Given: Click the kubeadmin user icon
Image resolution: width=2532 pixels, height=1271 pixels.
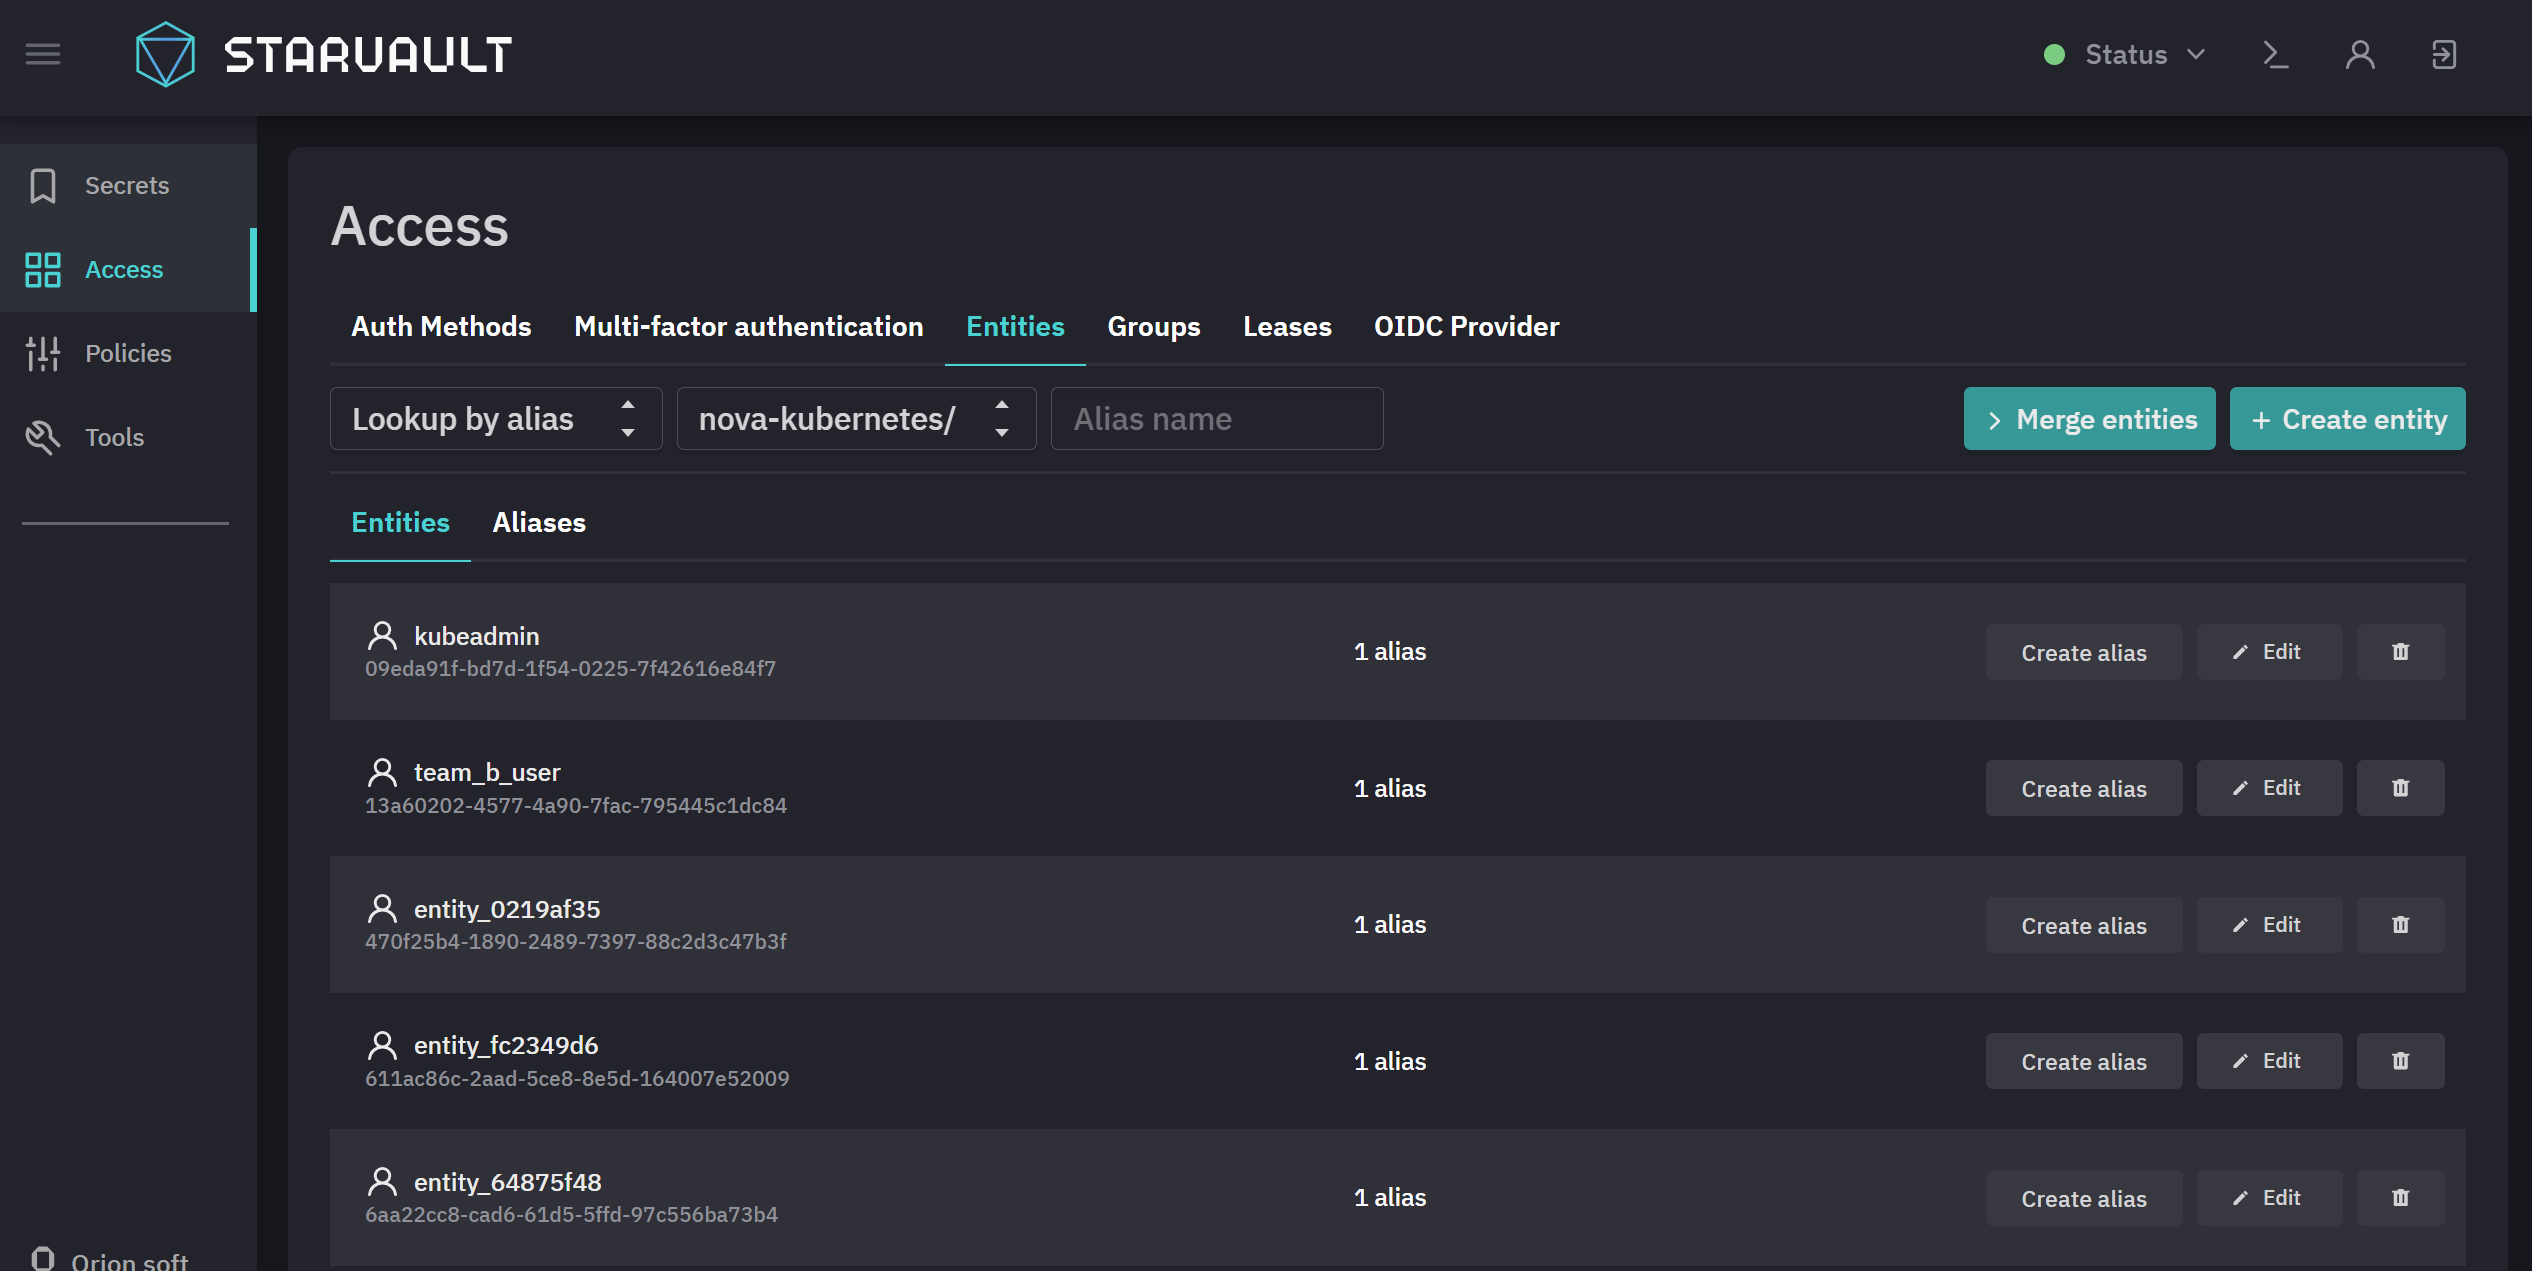Looking at the screenshot, I should pos(382,636).
